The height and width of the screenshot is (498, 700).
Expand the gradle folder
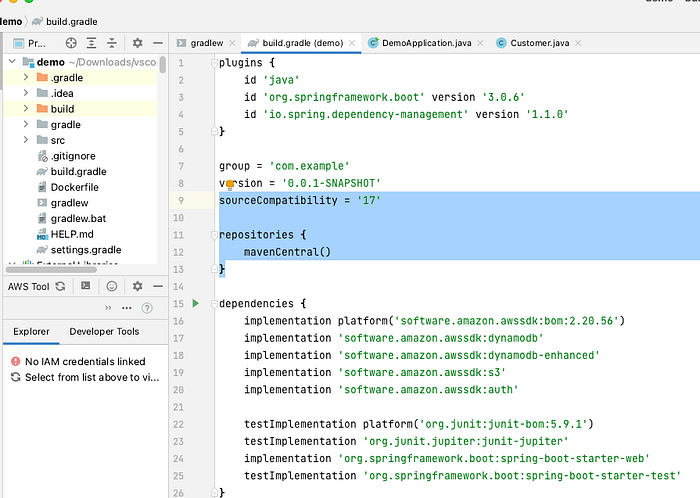pos(26,124)
